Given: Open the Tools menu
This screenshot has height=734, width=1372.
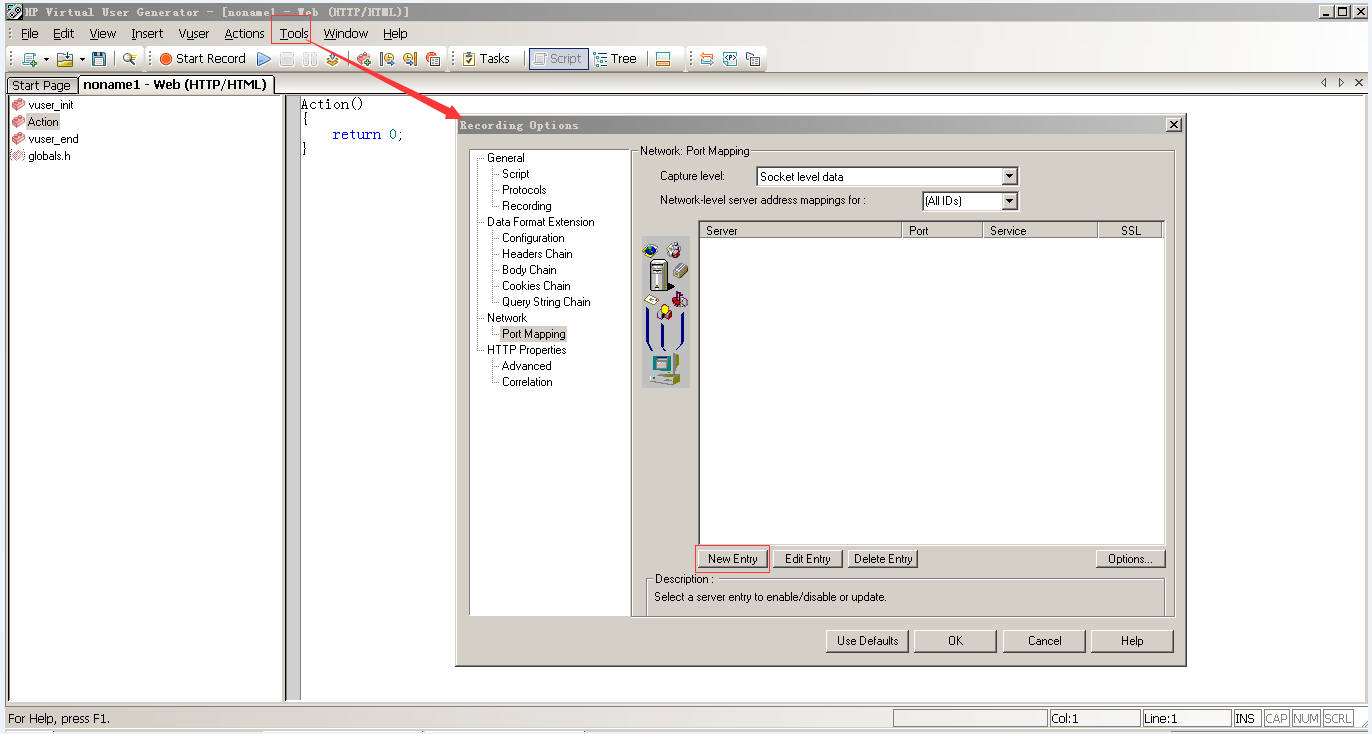Looking at the screenshot, I should click(x=294, y=33).
